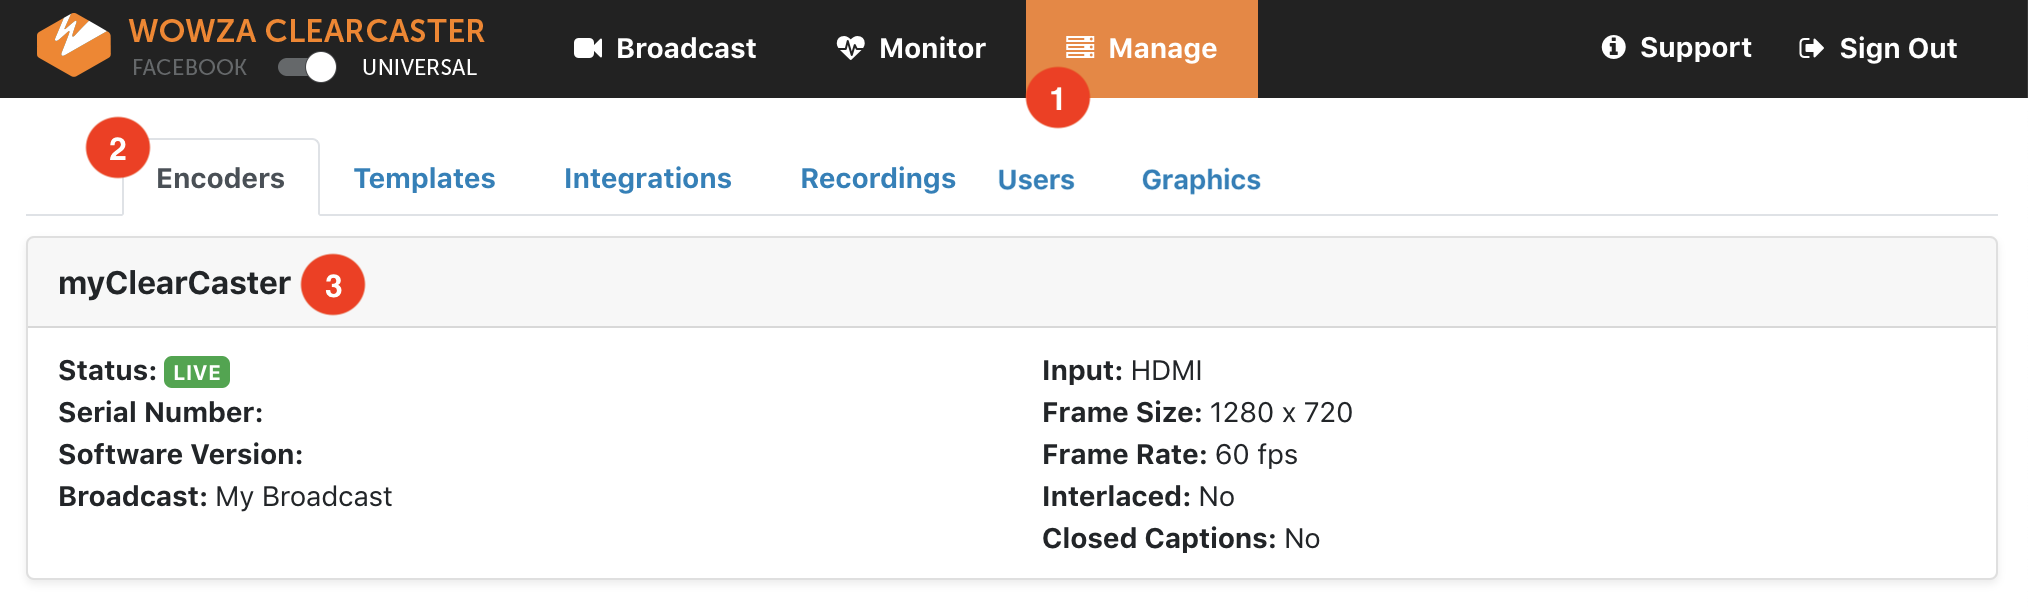Viewport: 2028px width, 608px height.
Task: Click the Monitor heartbeat icon
Action: pos(850,48)
